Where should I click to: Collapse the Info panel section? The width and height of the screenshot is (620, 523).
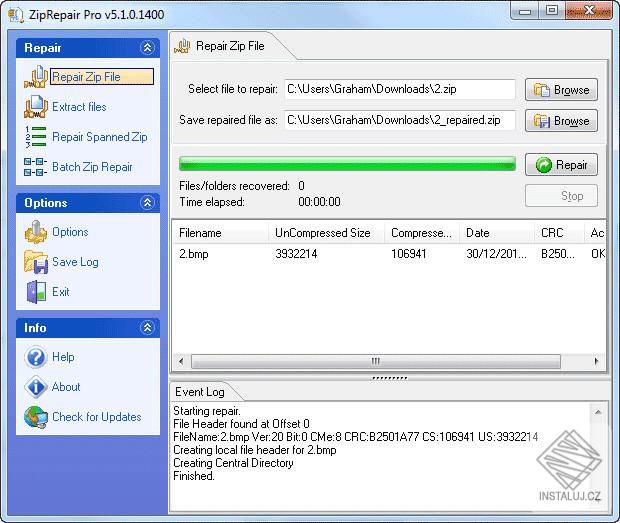click(x=147, y=328)
